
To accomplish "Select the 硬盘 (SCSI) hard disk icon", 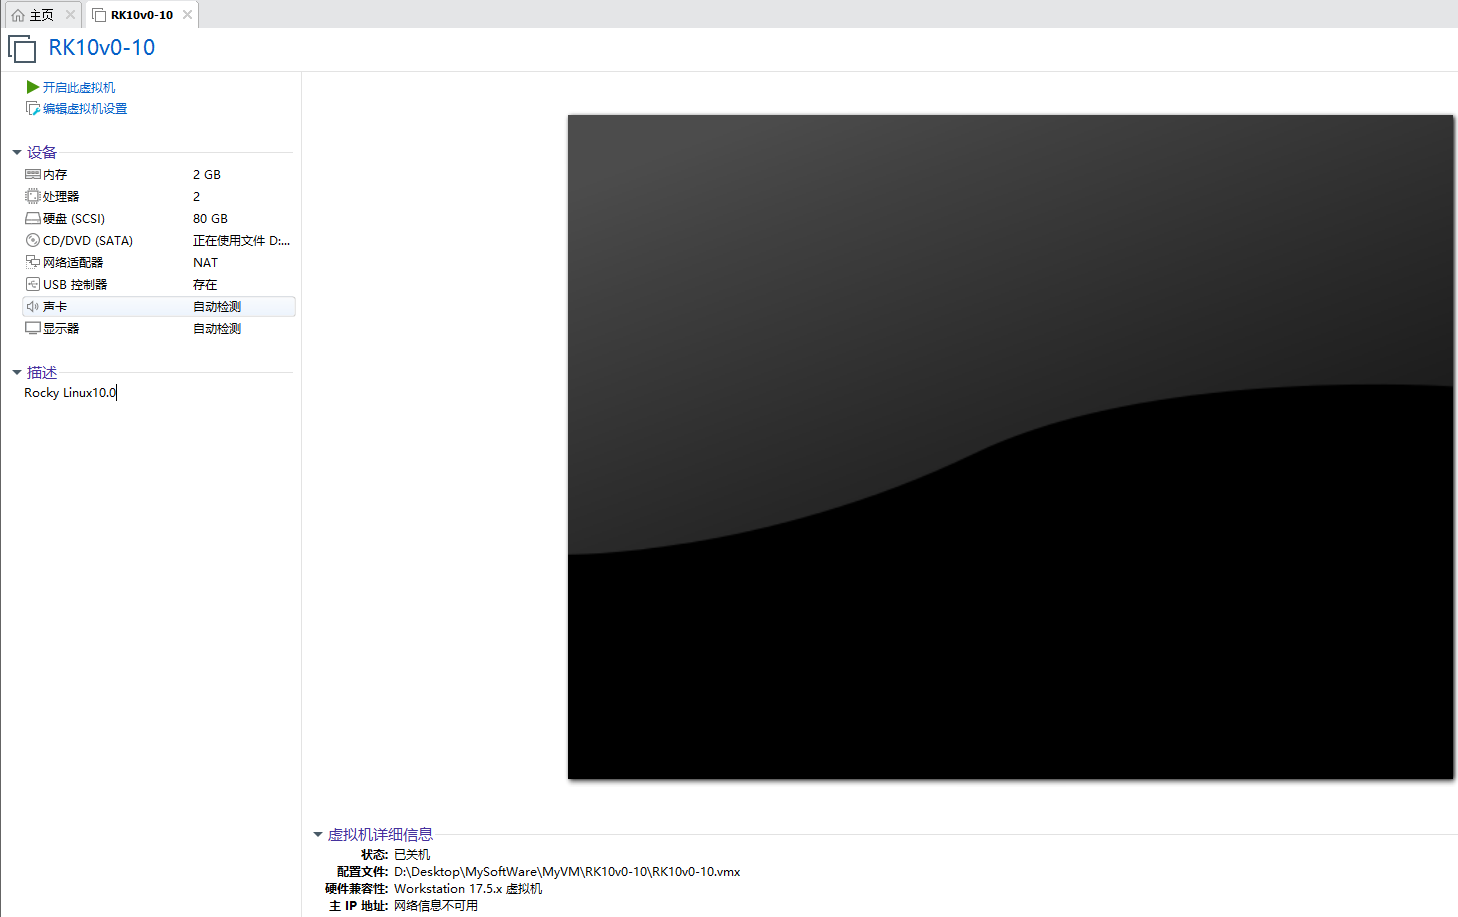I will 33,218.
